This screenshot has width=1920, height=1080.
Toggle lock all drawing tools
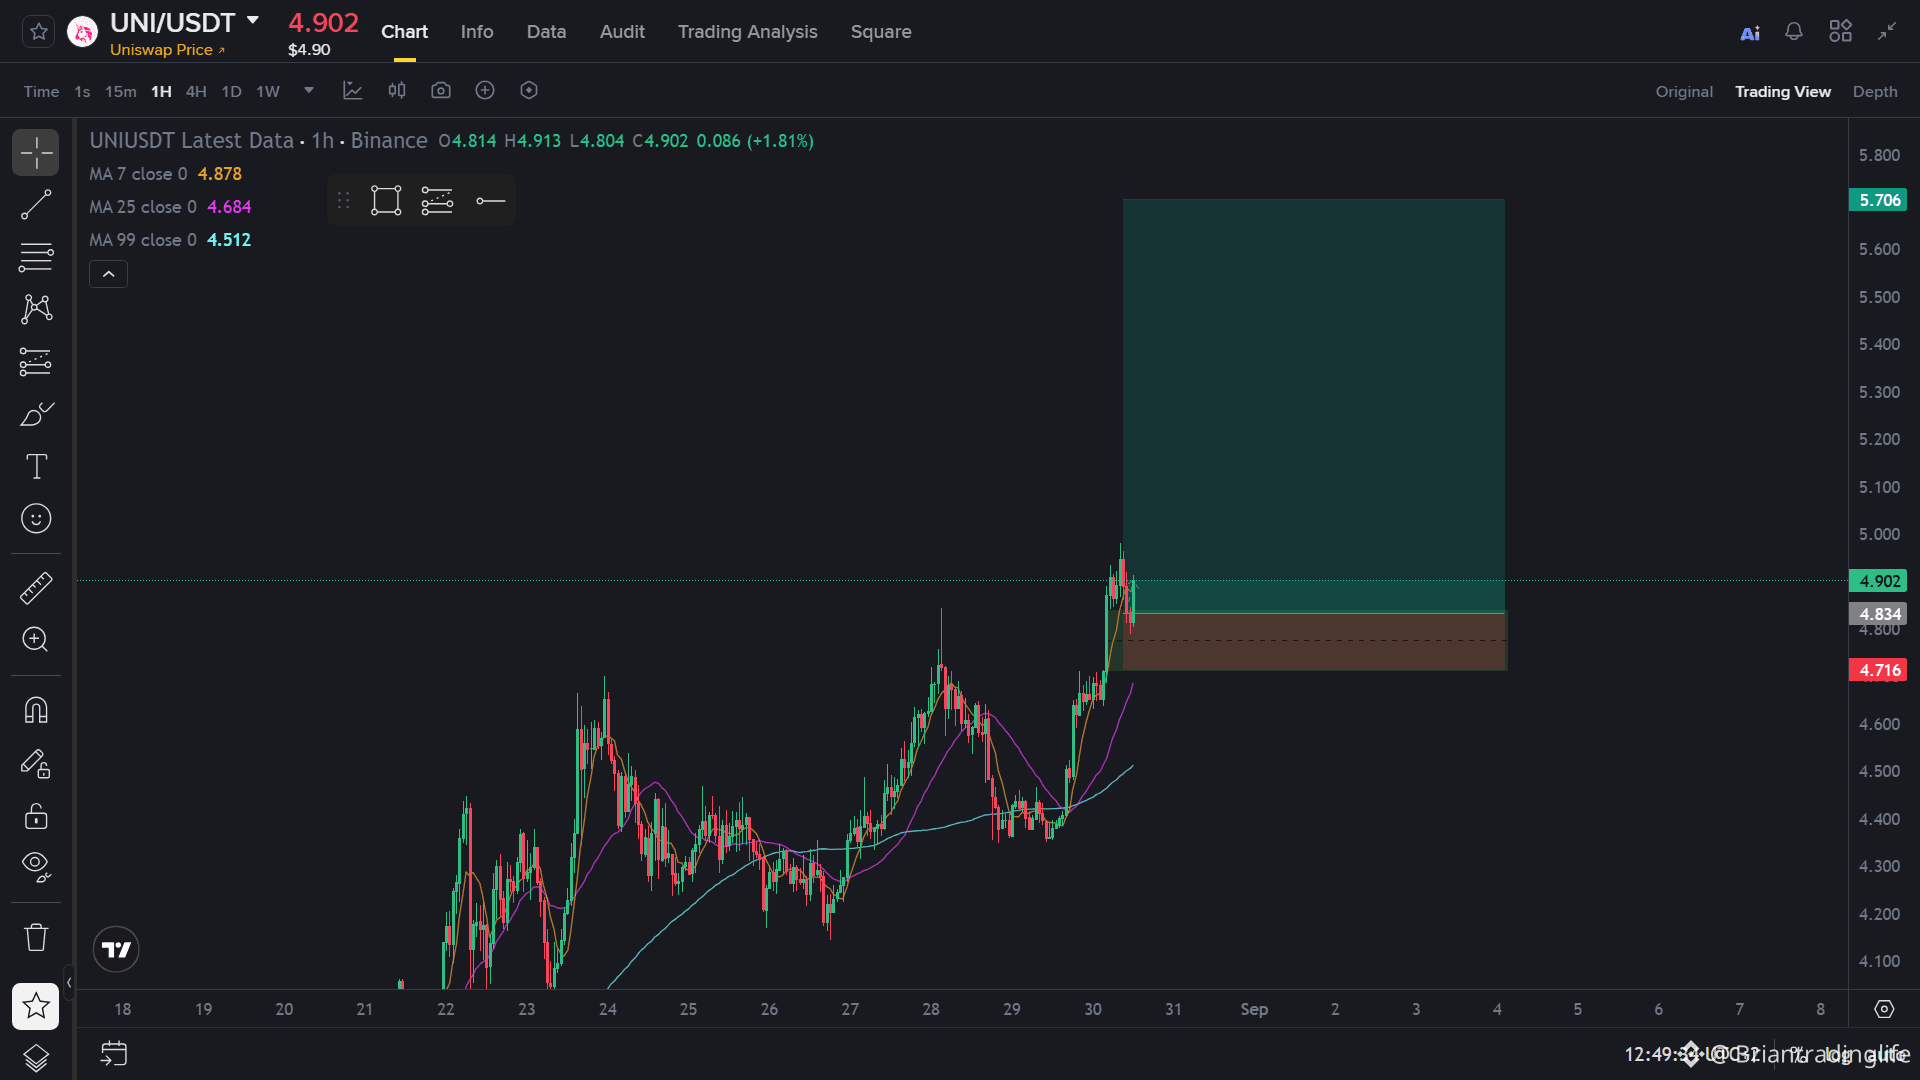point(36,816)
